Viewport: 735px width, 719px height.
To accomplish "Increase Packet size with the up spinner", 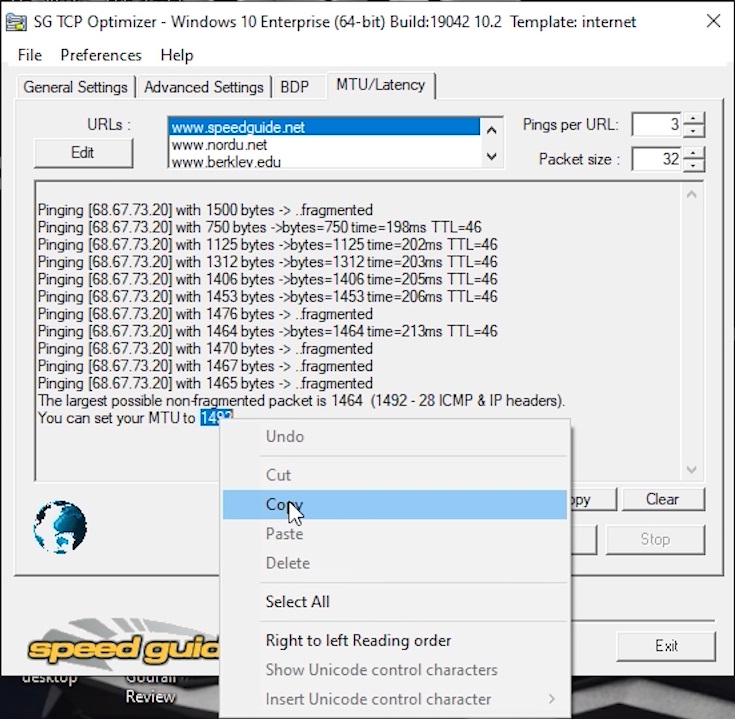I will pyautogui.click(x=694, y=153).
